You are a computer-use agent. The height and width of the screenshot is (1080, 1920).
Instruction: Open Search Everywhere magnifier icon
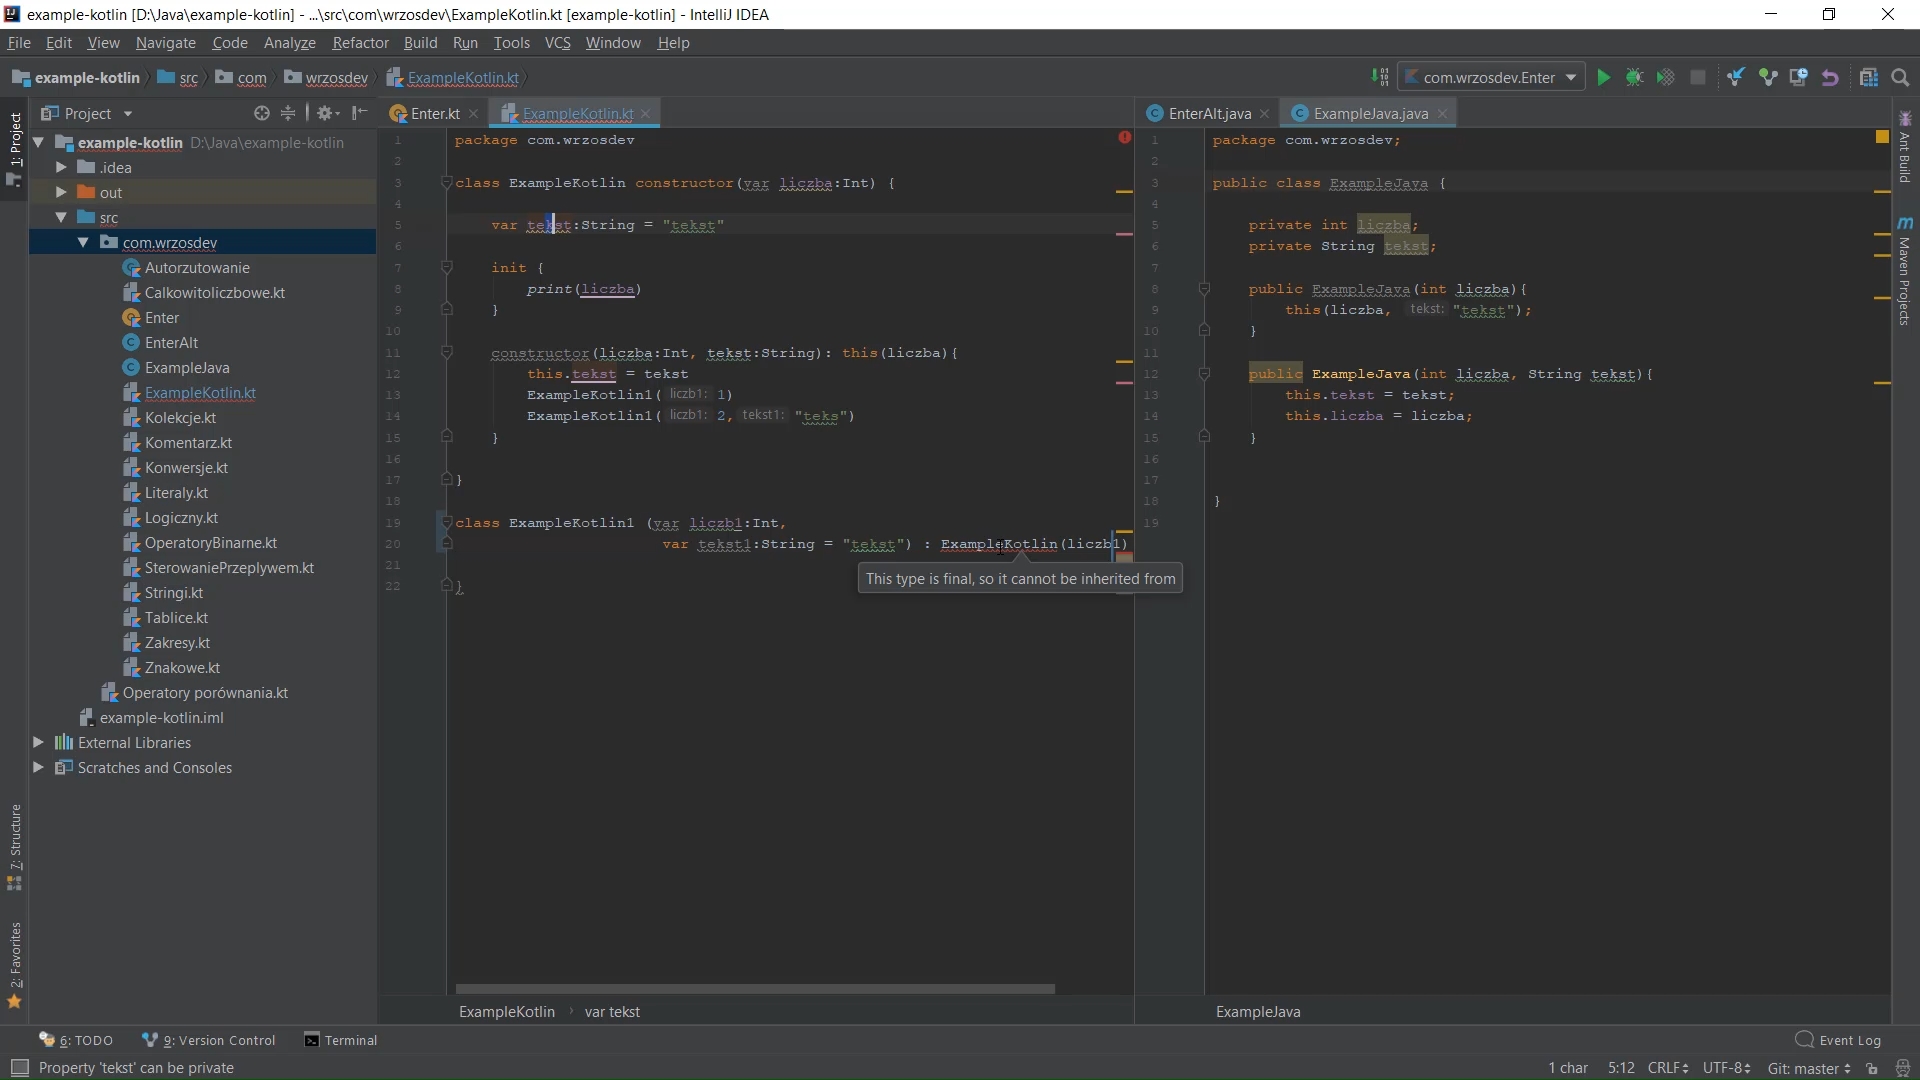pyautogui.click(x=1901, y=78)
